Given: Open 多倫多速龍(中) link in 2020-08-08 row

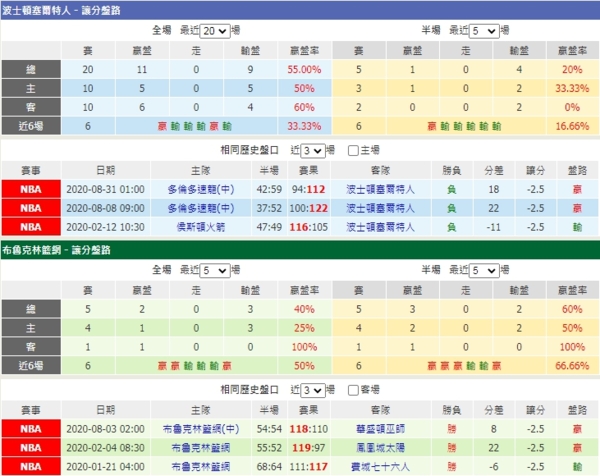Looking at the screenshot, I should (x=201, y=208).
